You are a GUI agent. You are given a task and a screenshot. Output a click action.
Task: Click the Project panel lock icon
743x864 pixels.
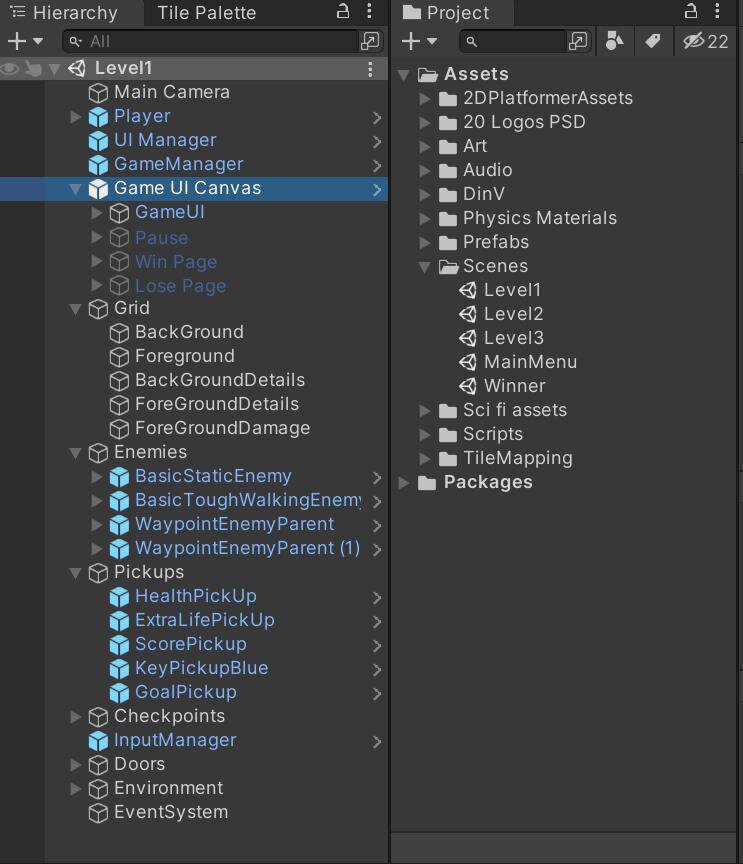[x=691, y=12]
